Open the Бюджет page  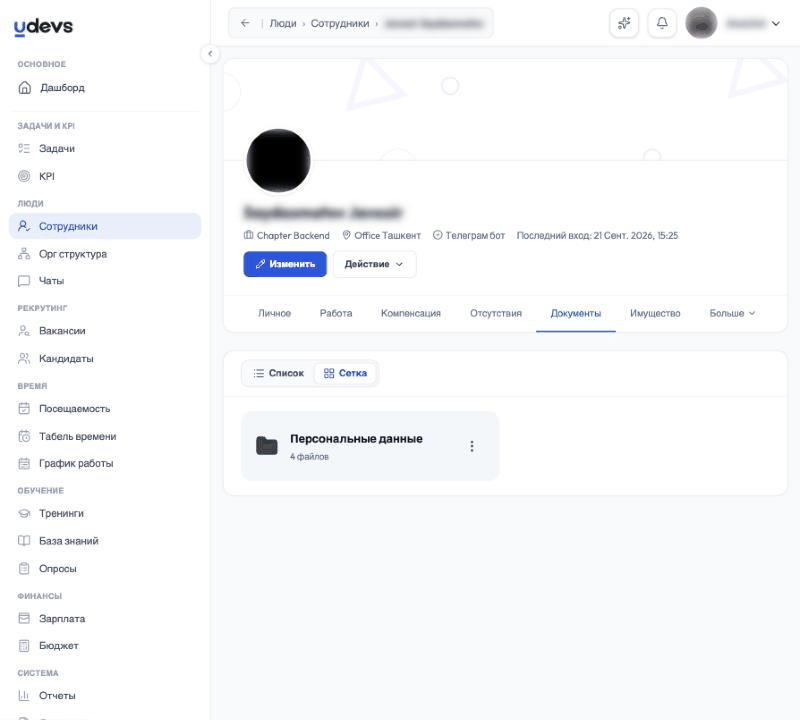click(x=105, y=645)
